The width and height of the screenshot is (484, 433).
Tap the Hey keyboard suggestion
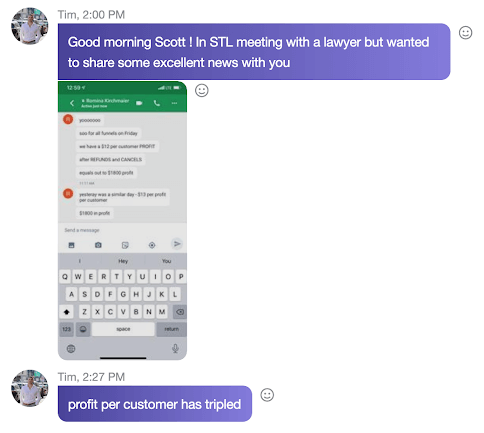123,261
